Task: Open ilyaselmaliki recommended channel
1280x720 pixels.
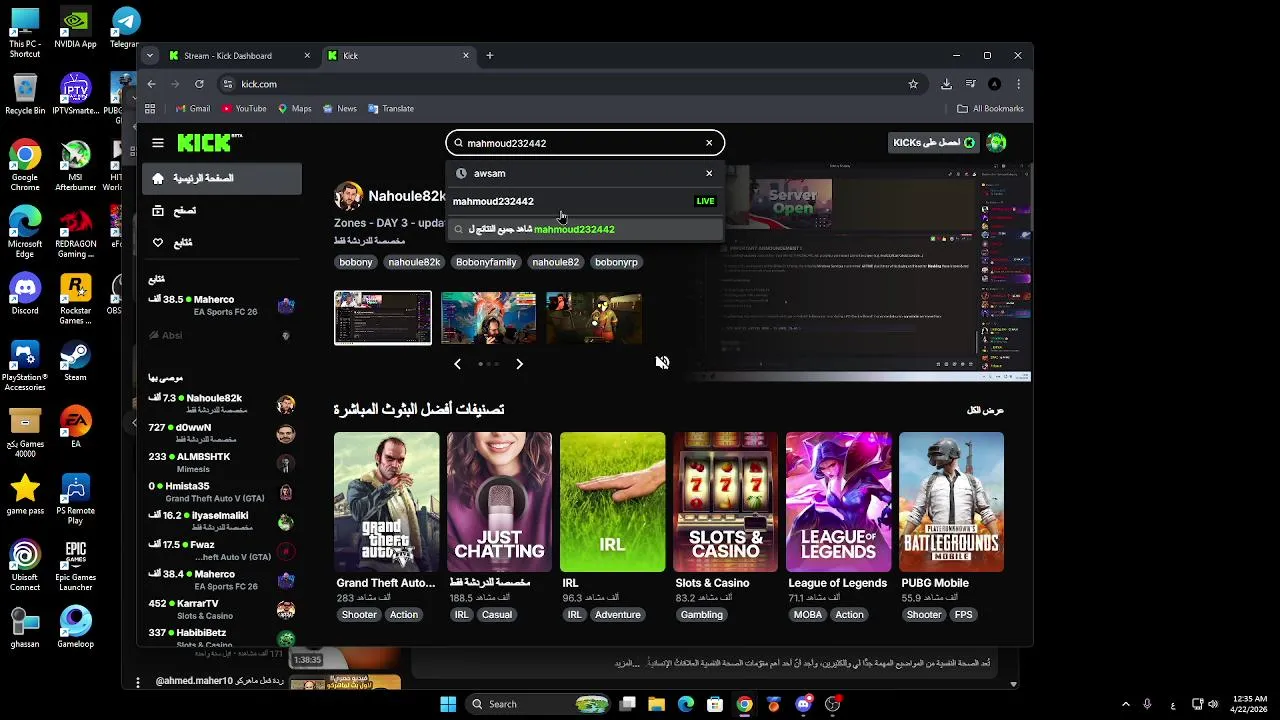Action: point(222,521)
